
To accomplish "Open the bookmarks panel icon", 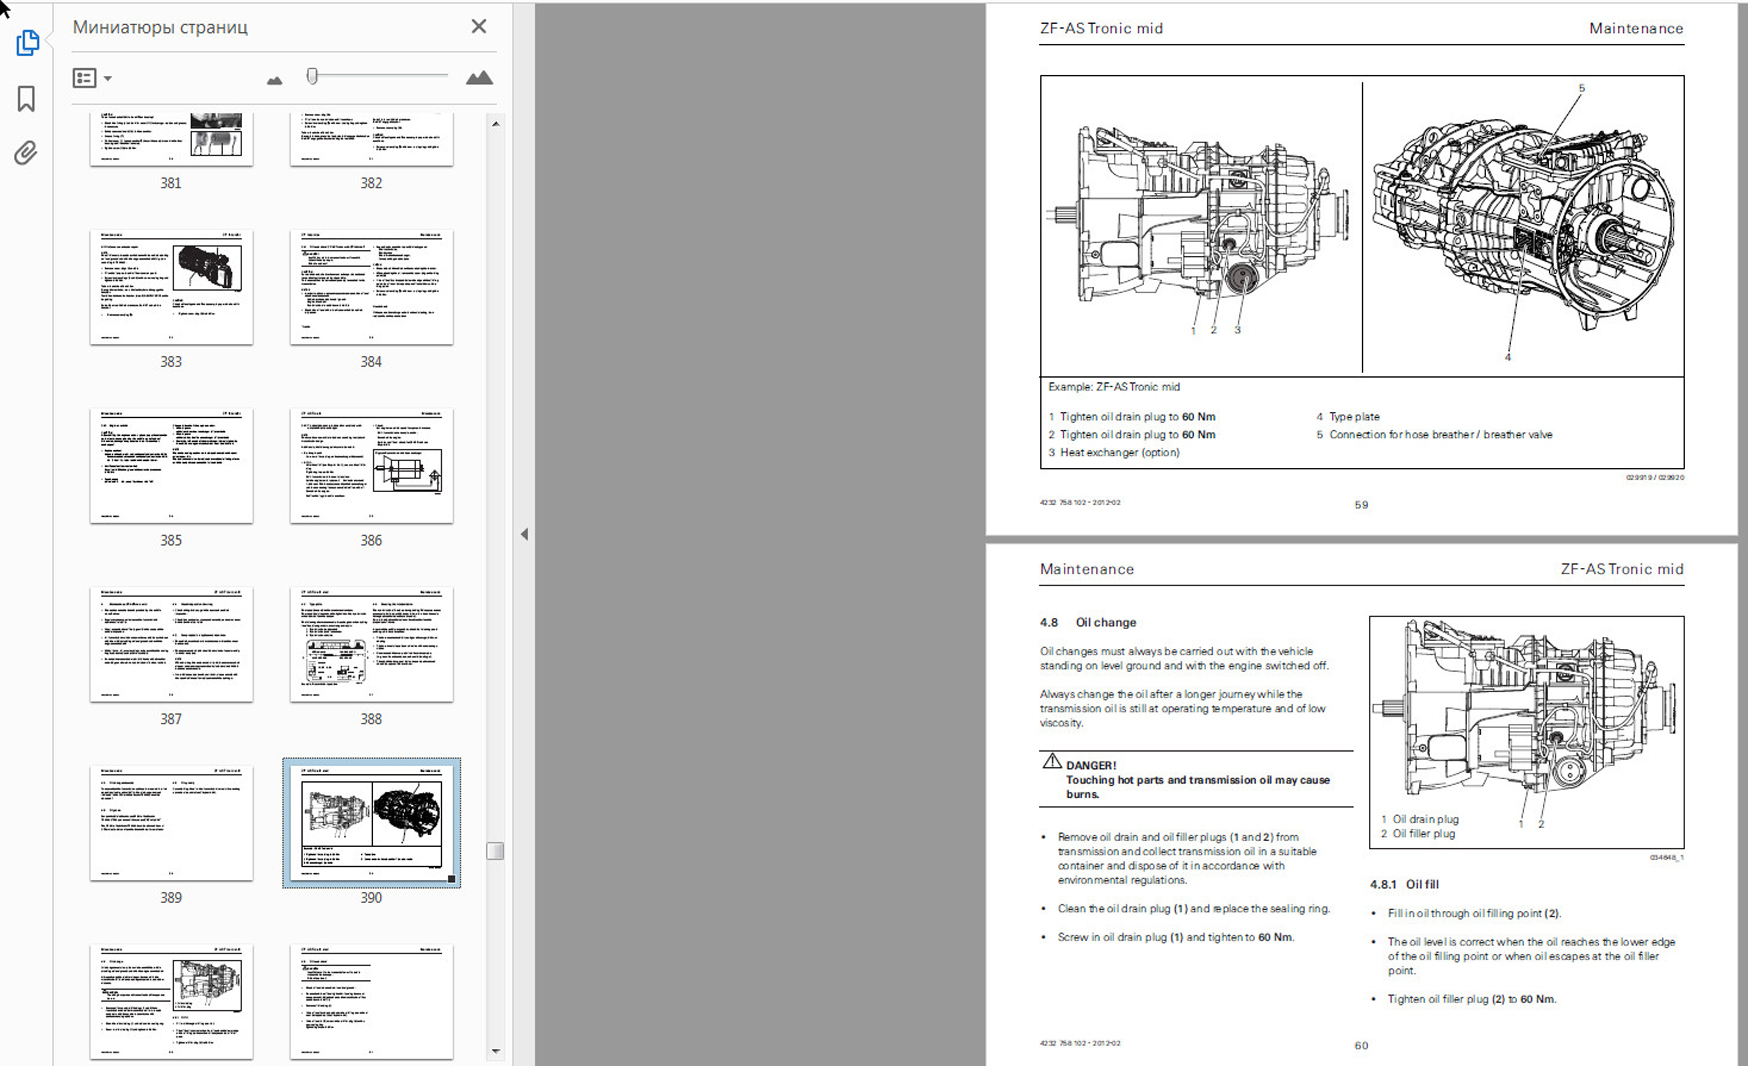I will coord(27,98).
